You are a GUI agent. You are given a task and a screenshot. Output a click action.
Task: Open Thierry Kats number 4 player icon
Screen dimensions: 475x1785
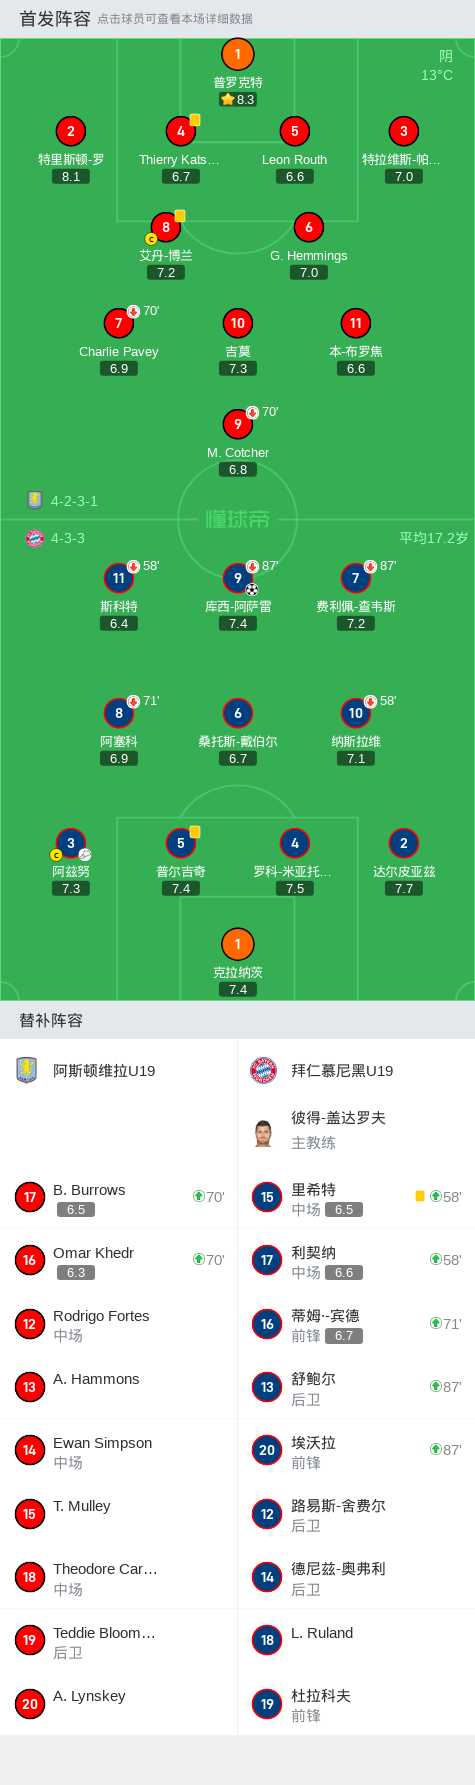point(181,131)
